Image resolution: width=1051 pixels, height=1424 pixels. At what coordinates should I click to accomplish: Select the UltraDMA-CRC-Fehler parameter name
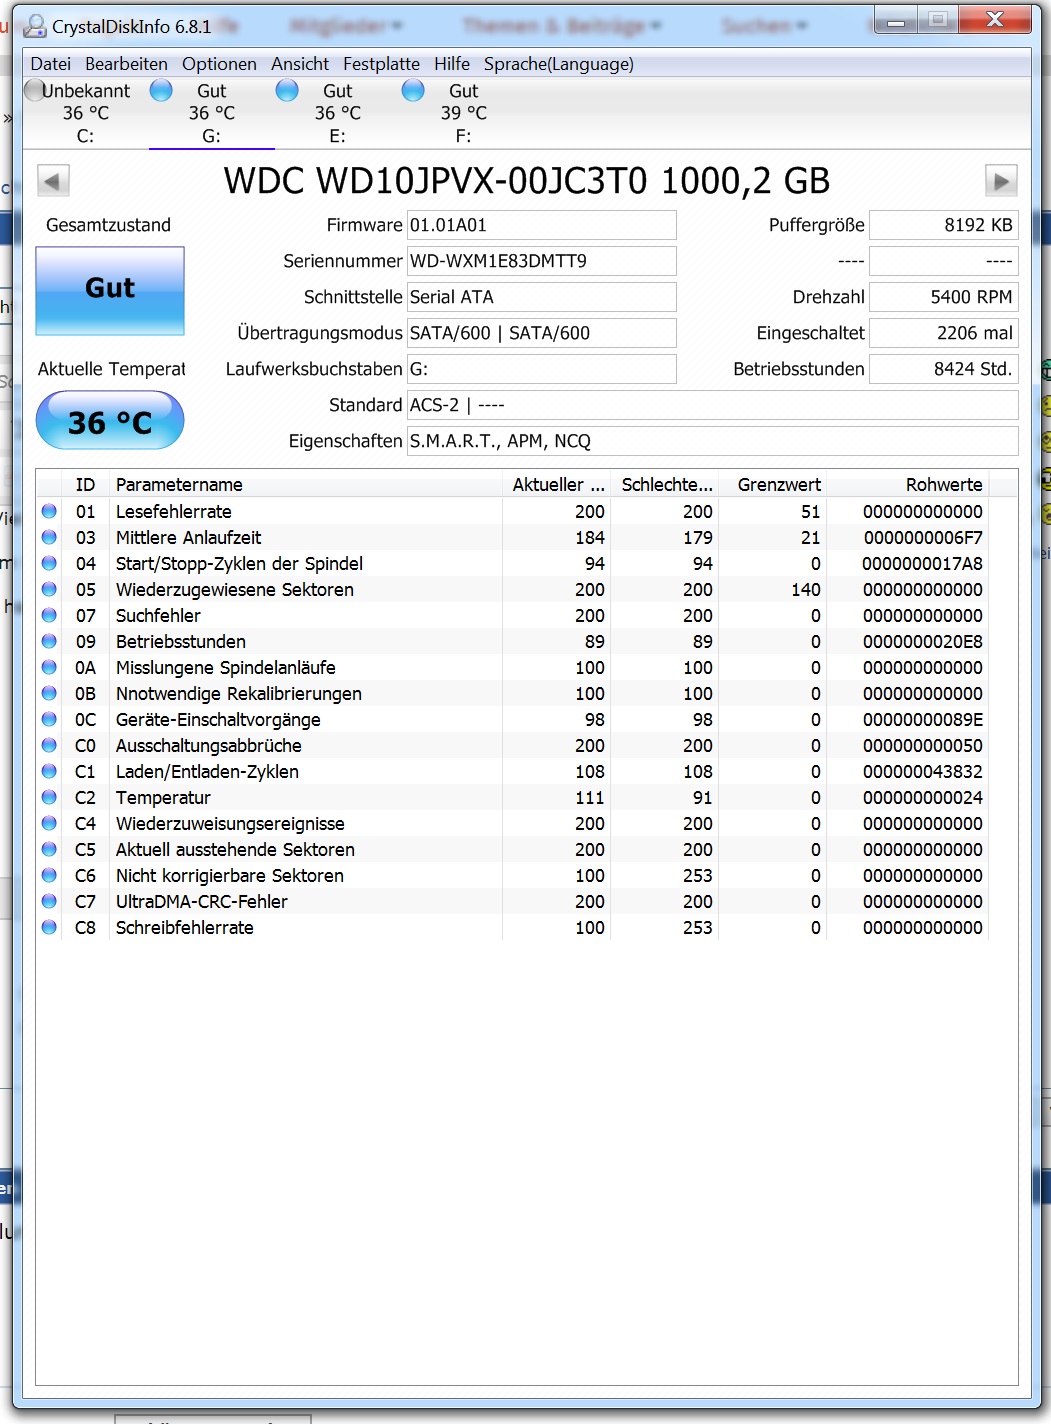202,901
